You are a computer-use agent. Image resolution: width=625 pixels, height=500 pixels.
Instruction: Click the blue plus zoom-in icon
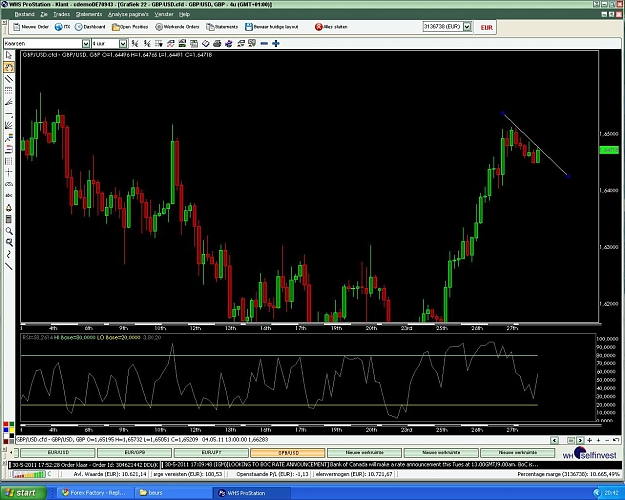click(x=276, y=43)
